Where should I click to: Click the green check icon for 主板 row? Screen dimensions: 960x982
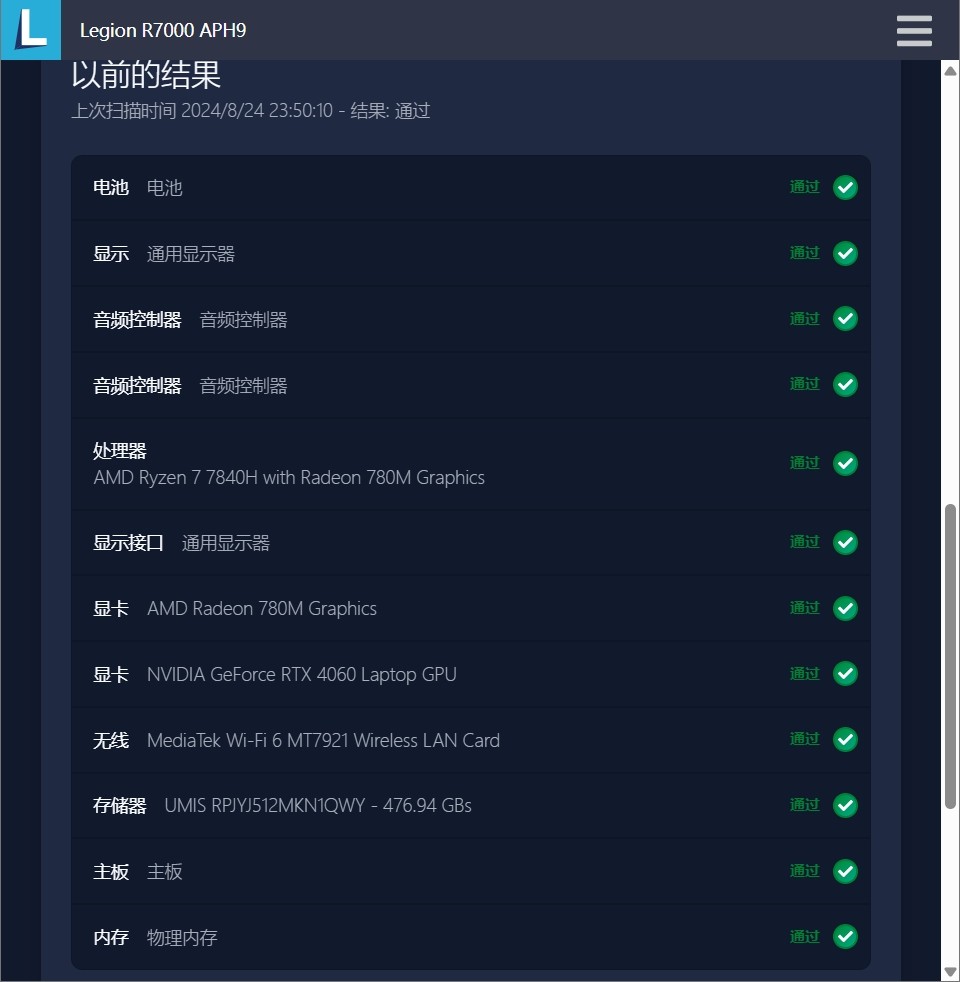click(x=845, y=871)
